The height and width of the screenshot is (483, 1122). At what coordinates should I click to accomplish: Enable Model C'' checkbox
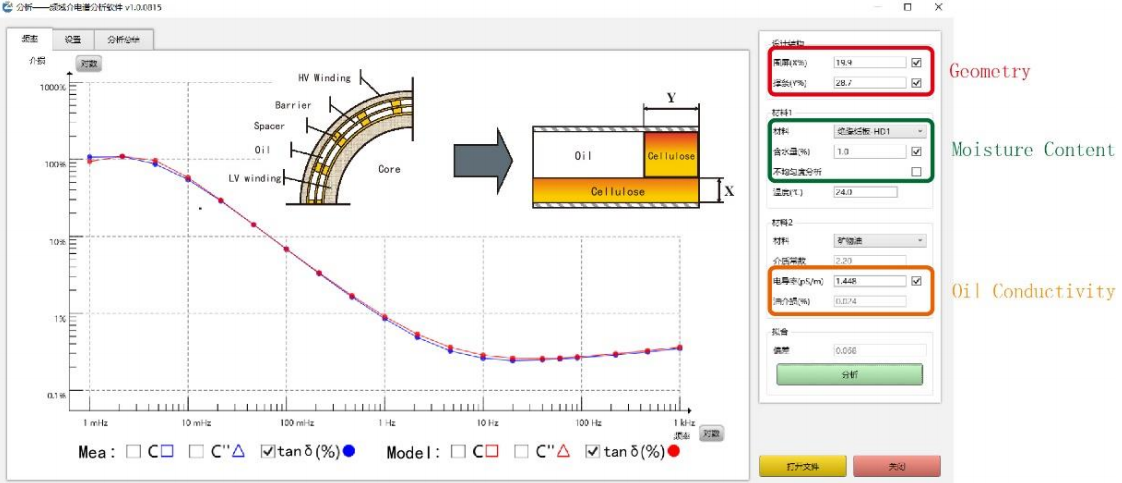521,452
